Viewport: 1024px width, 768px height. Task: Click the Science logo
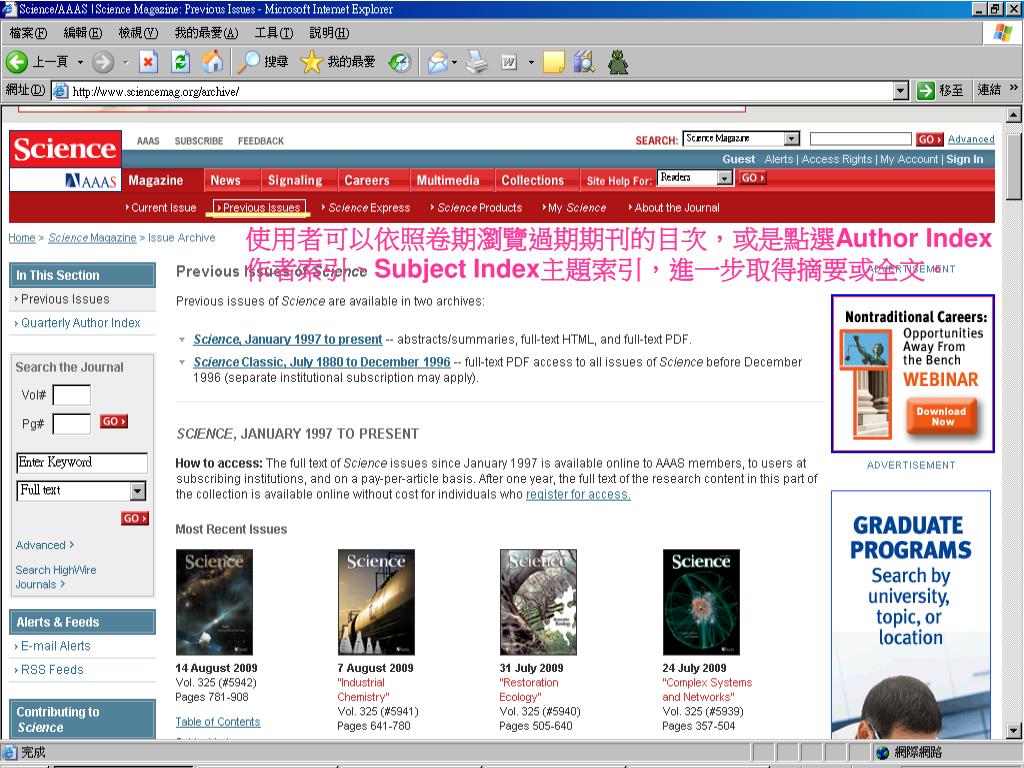click(65, 149)
